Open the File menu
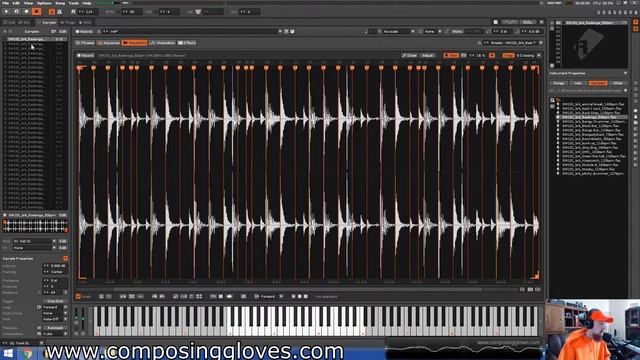640x360 pixels. pyautogui.click(x=5, y=3)
